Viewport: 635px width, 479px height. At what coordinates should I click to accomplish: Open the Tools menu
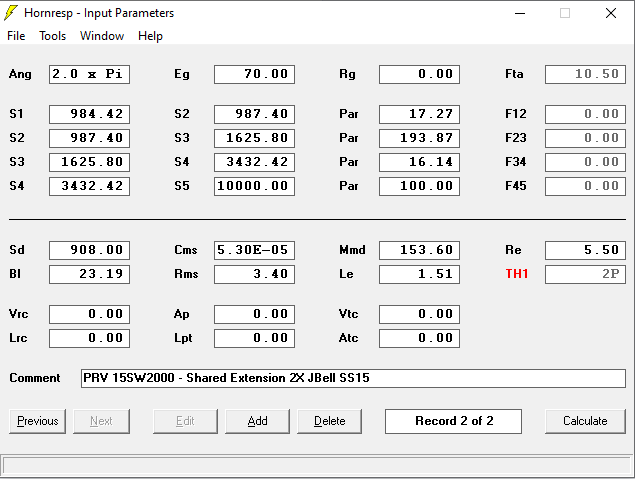pos(53,36)
